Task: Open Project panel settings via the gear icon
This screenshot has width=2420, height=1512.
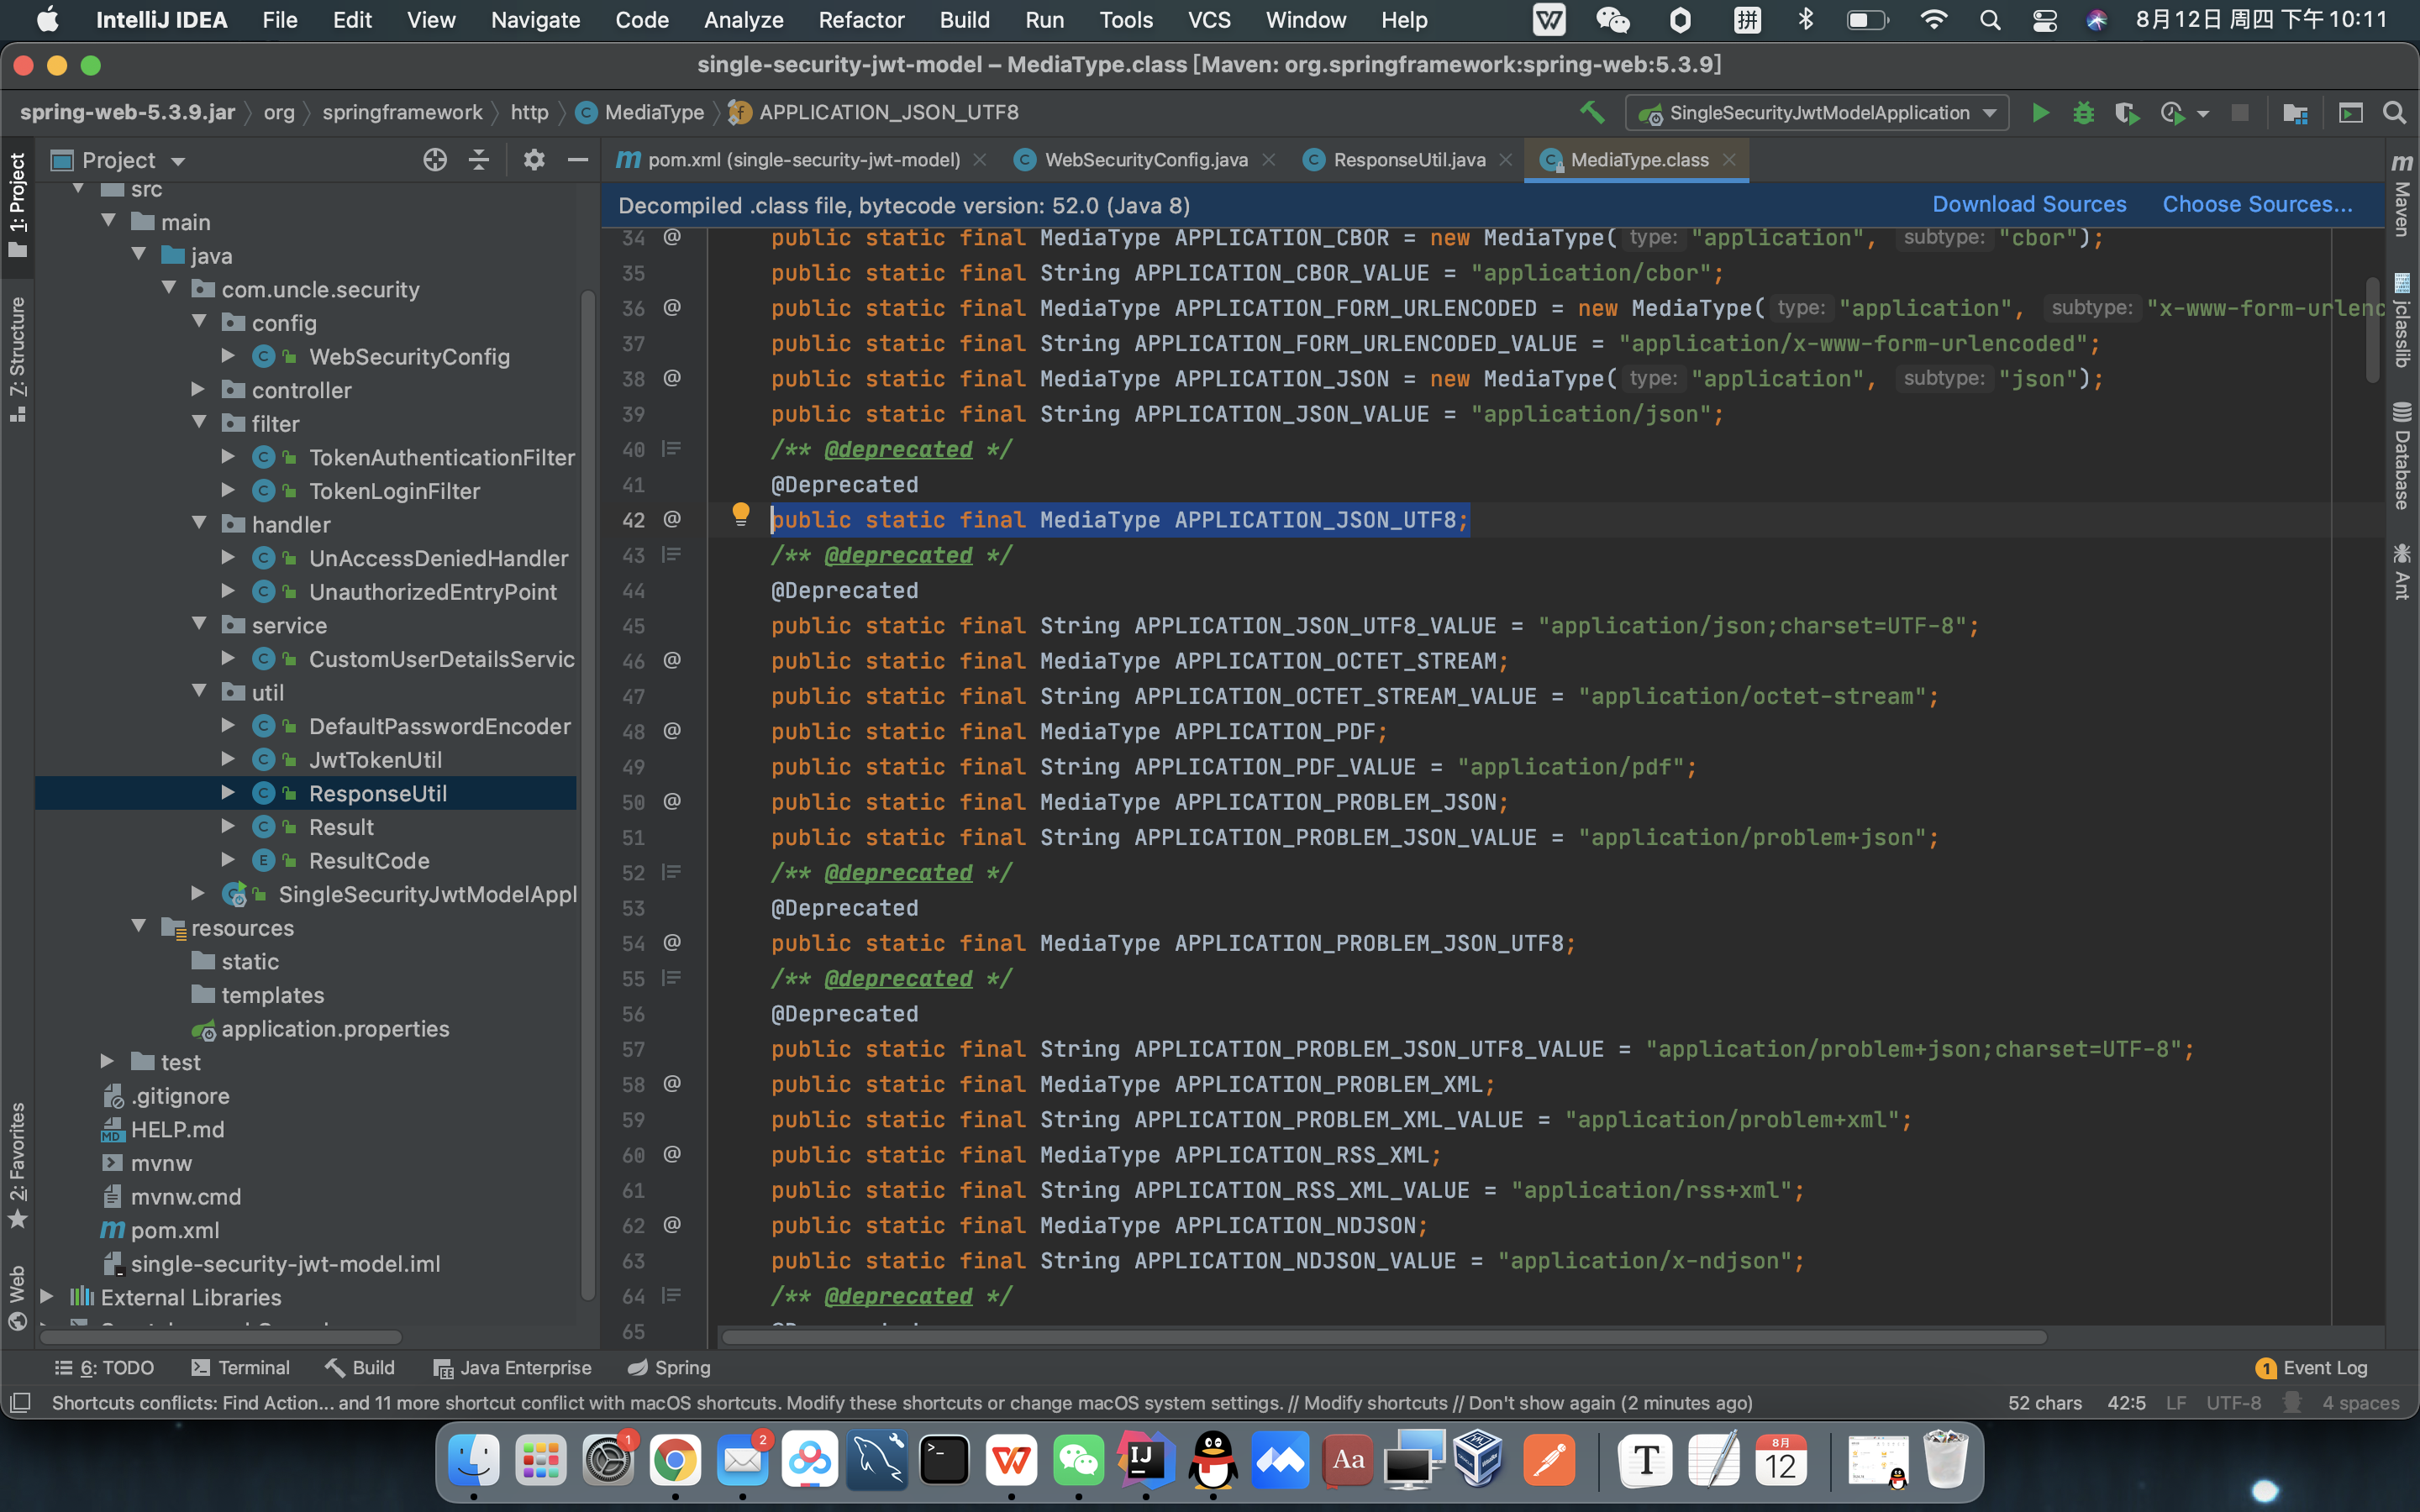Action: 534,159
